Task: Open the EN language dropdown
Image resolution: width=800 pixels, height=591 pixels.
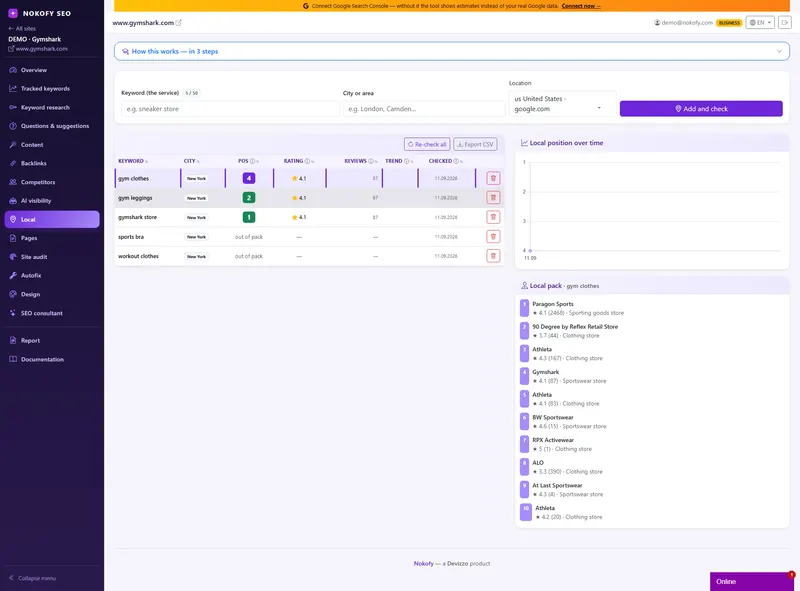Action: click(760, 22)
